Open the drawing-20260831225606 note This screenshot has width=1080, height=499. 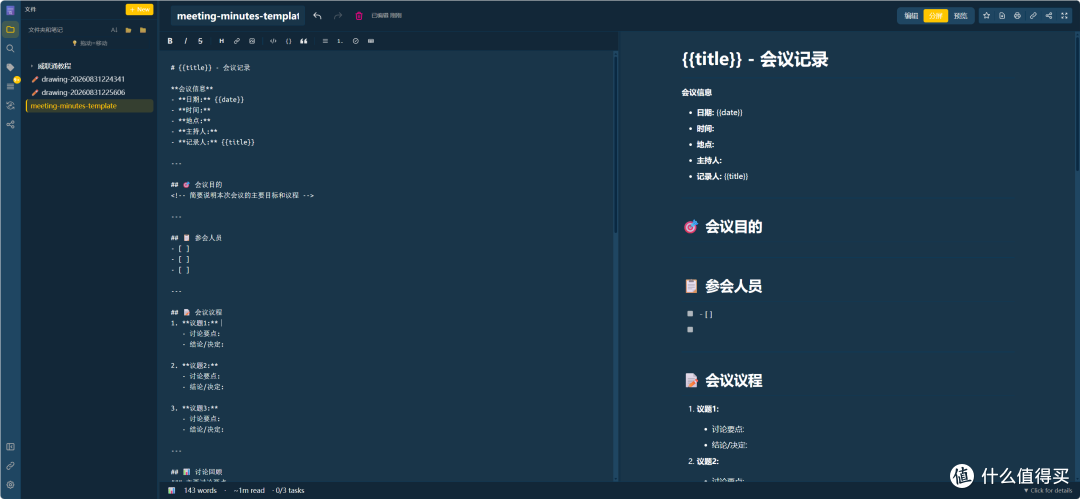click(x=83, y=92)
